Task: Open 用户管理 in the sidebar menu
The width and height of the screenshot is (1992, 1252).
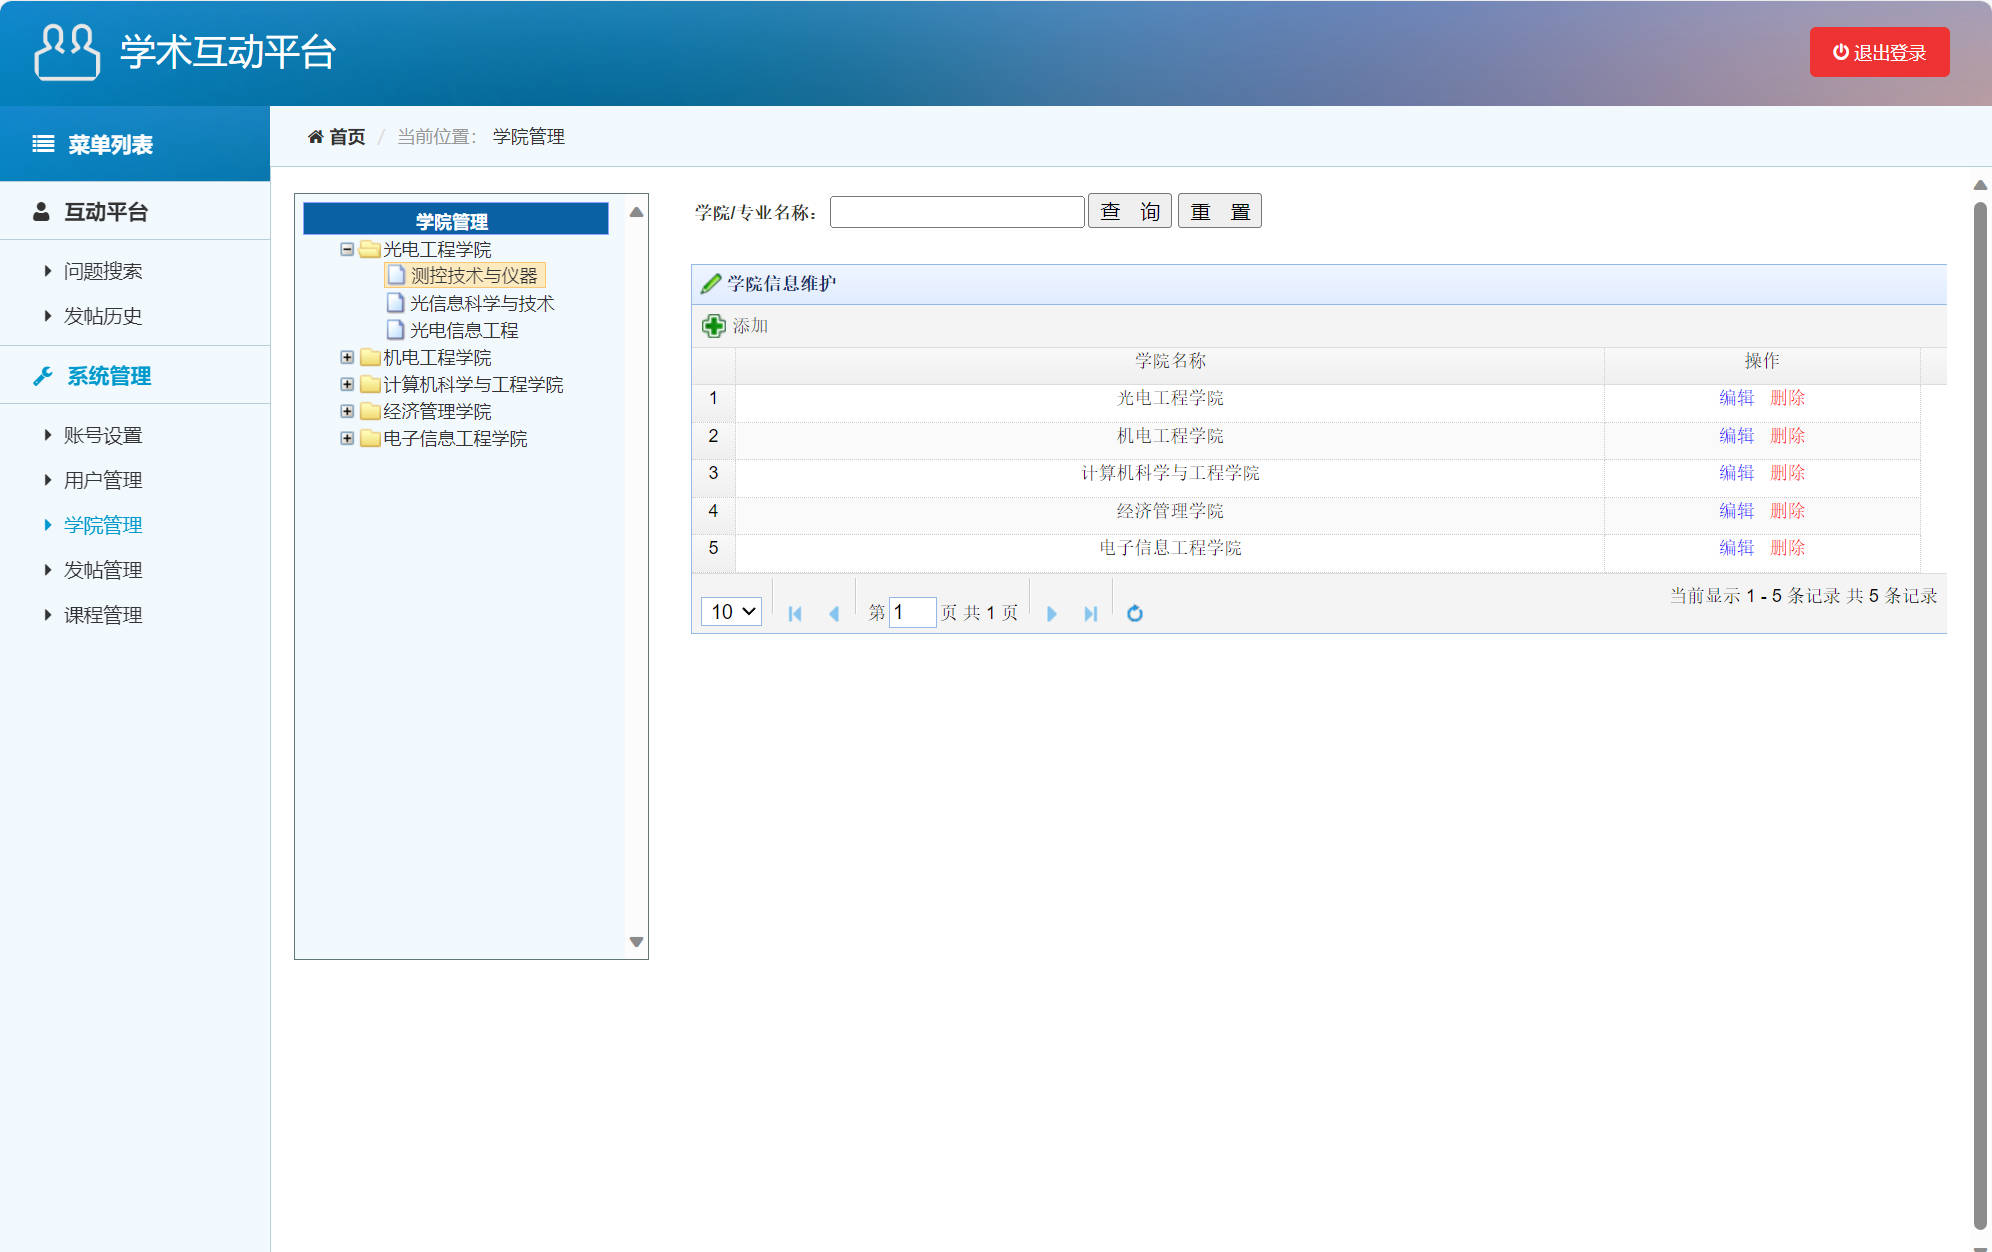Action: click(x=102, y=480)
